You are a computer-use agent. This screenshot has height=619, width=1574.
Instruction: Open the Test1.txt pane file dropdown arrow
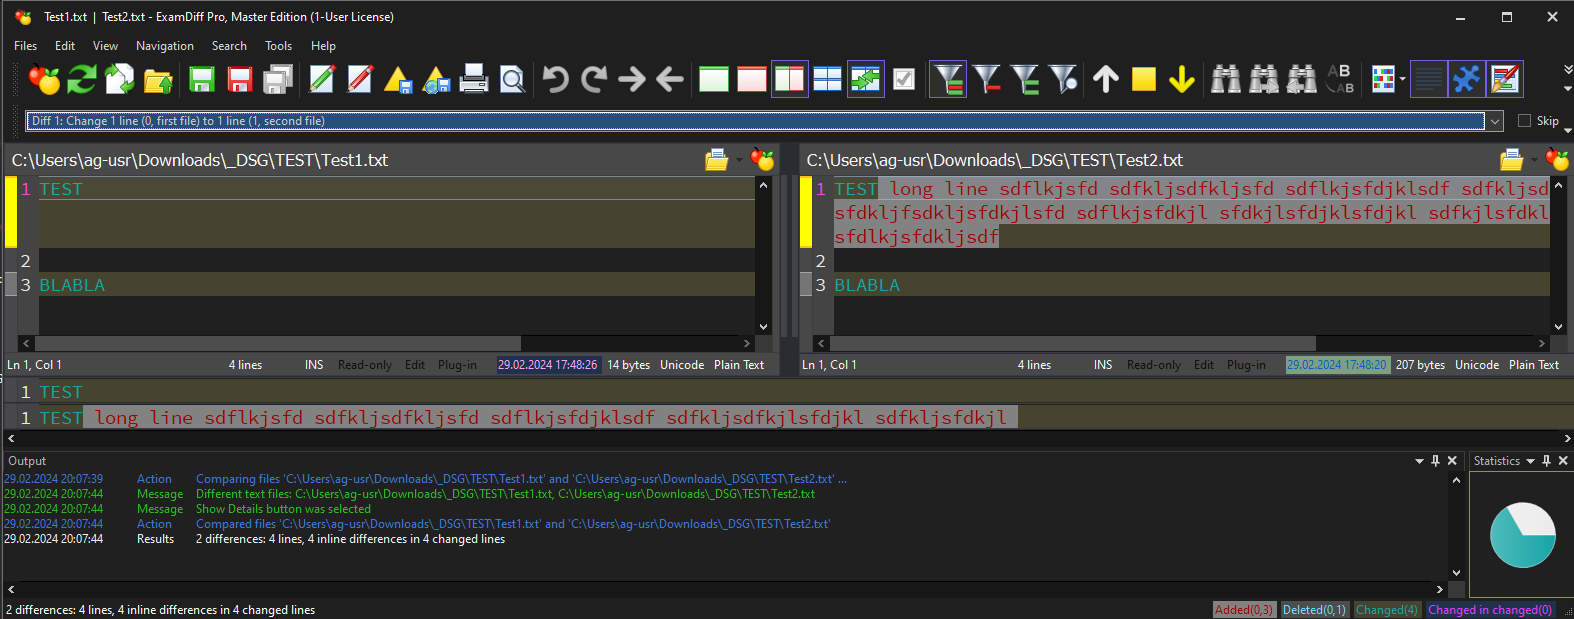740,160
